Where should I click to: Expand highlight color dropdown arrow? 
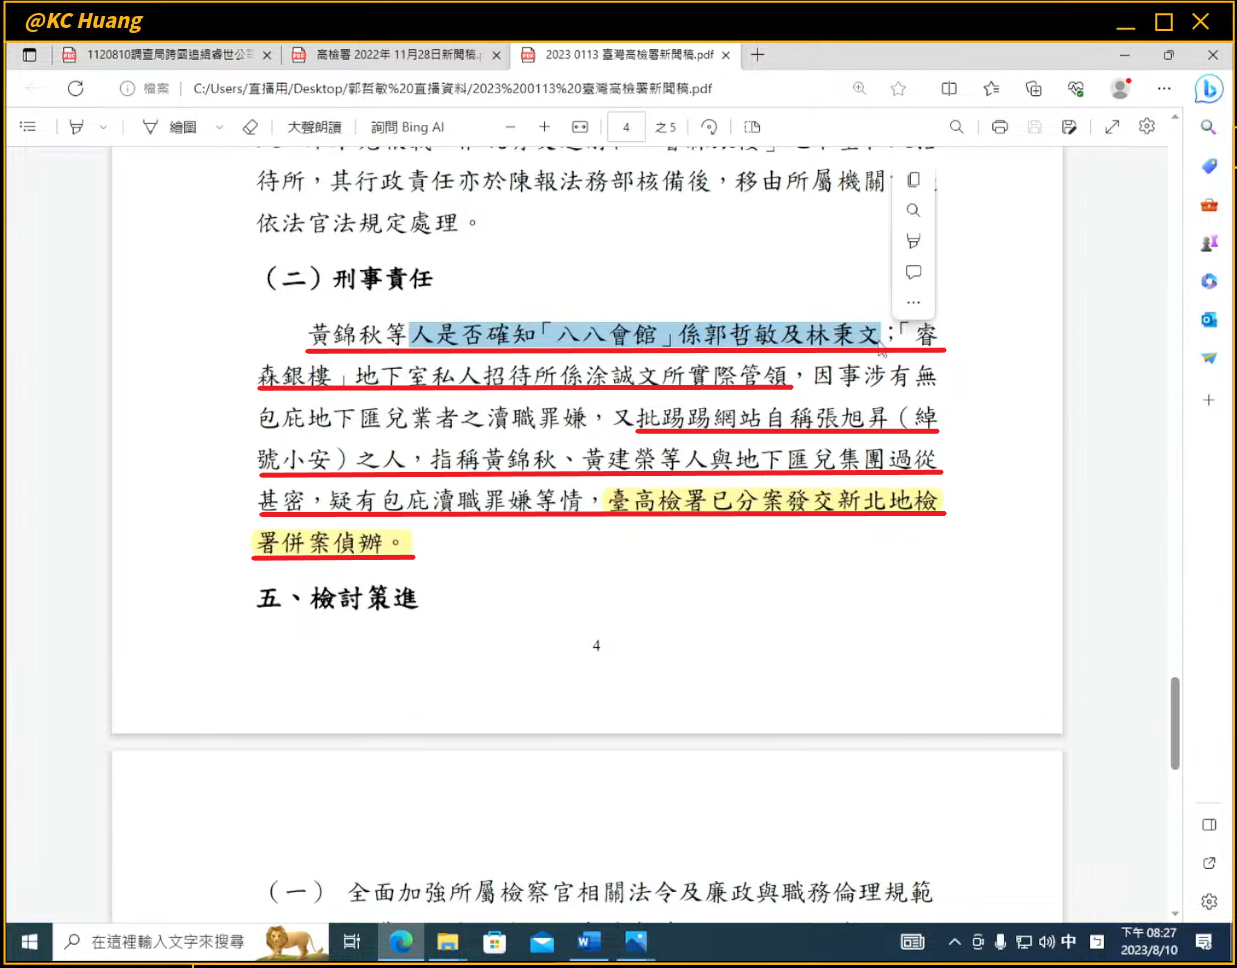[x=103, y=127]
